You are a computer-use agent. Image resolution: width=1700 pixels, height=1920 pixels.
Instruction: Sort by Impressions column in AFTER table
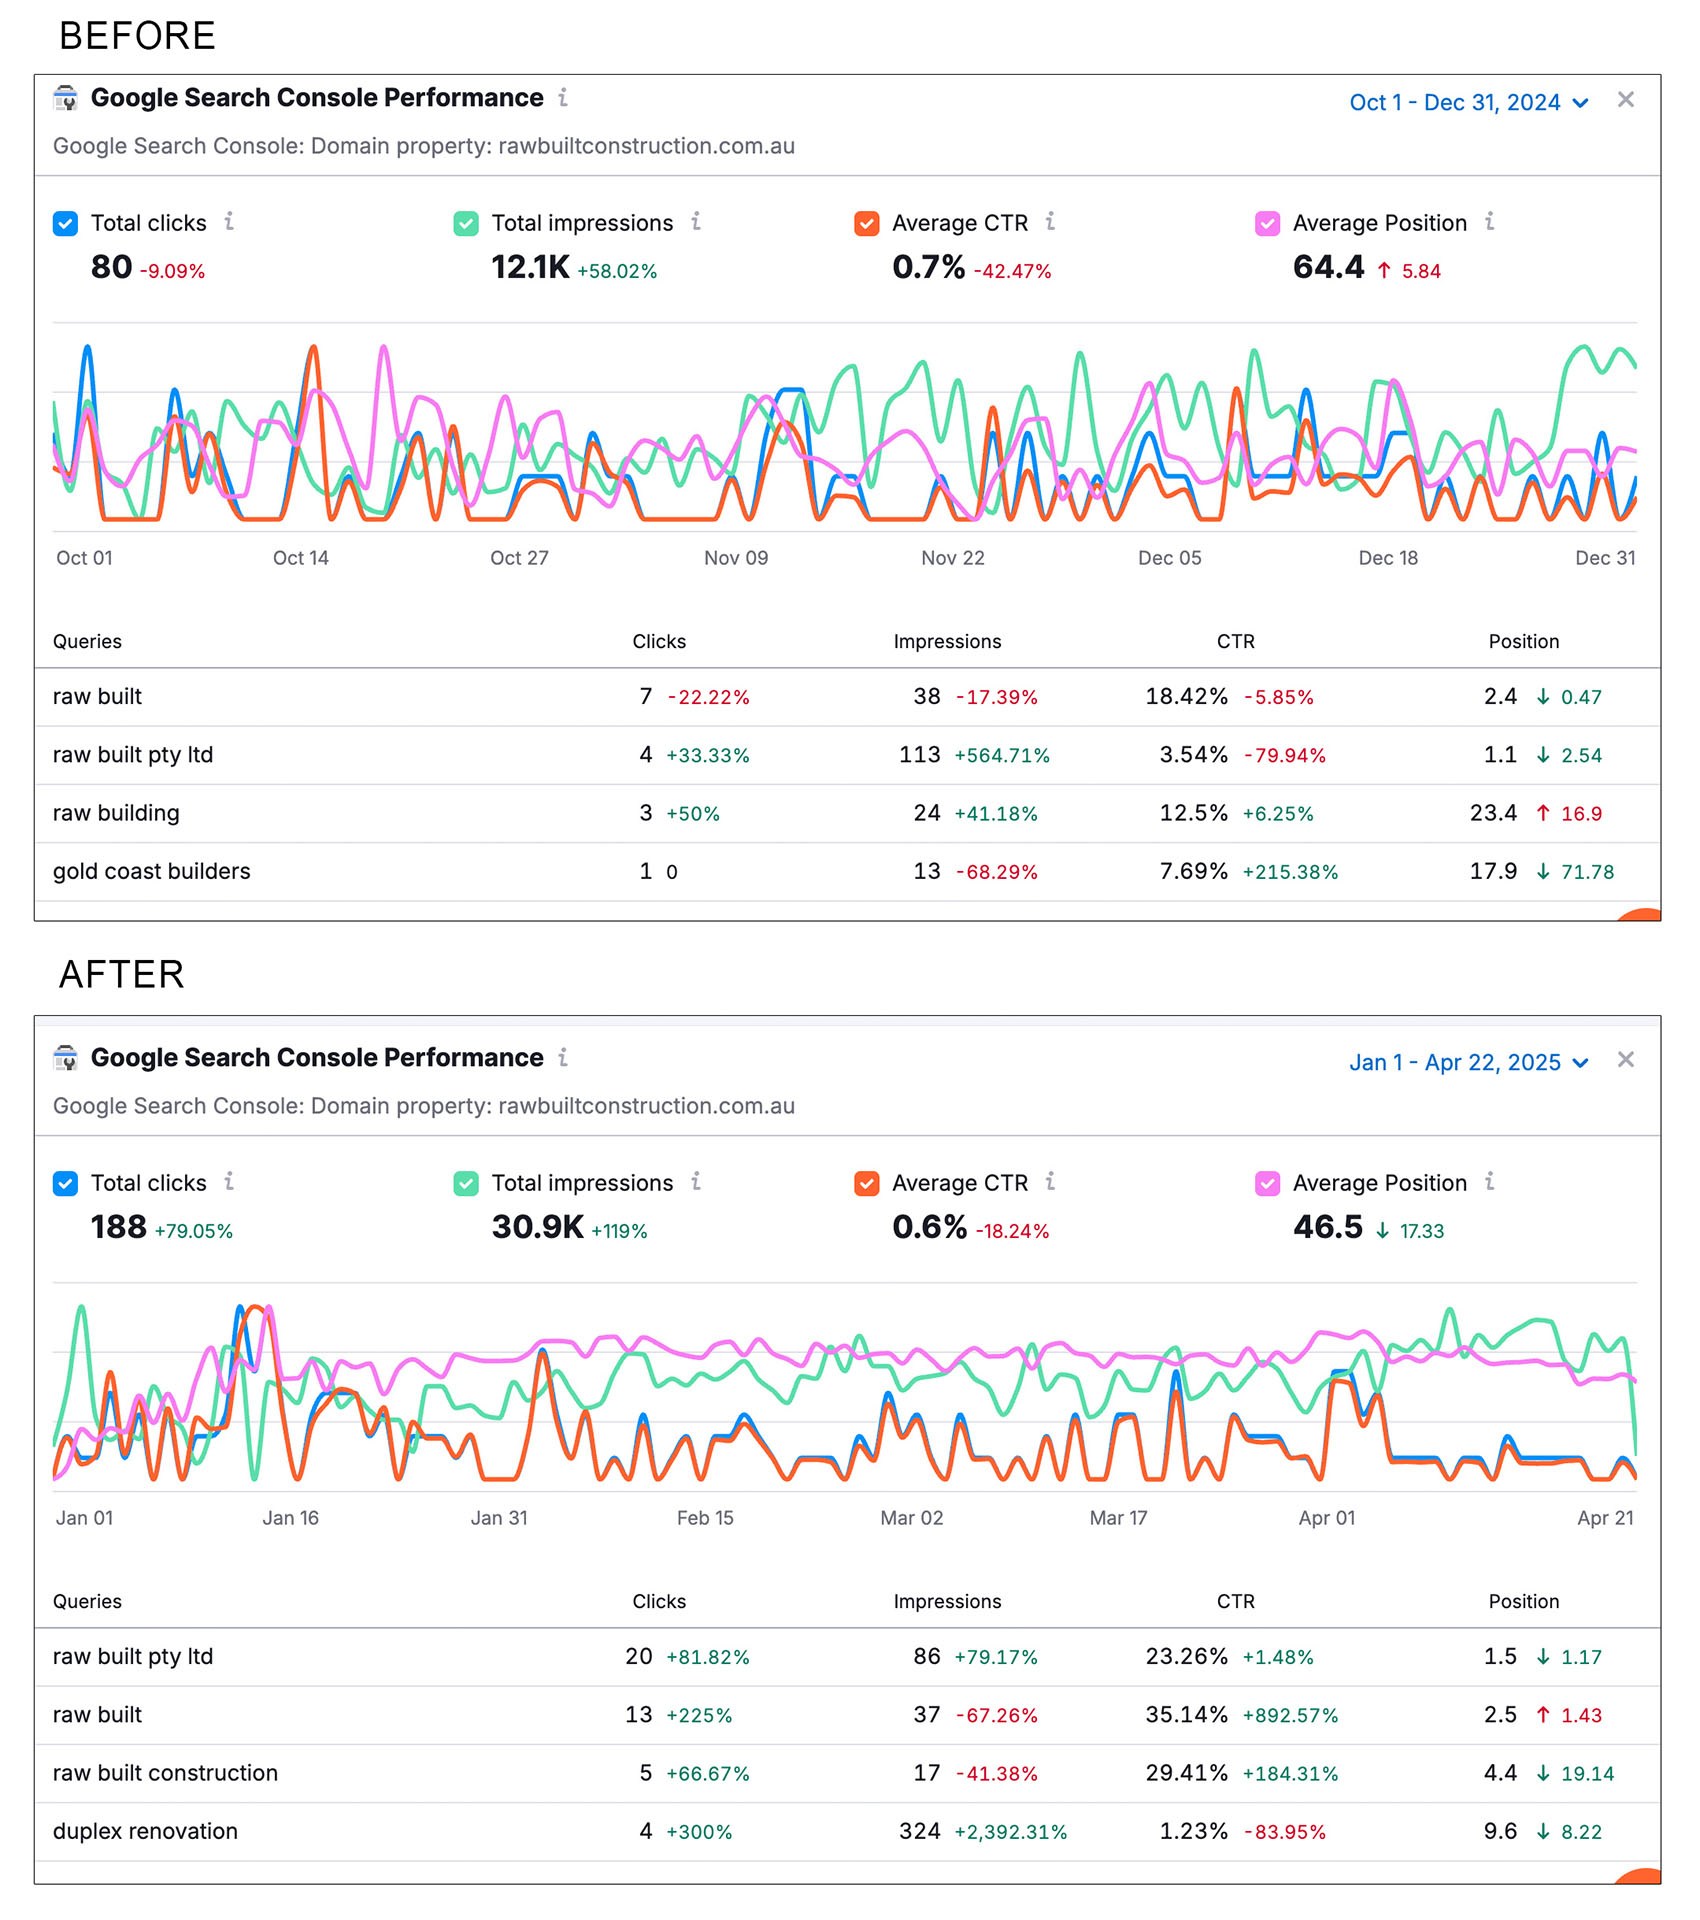tap(947, 1601)
